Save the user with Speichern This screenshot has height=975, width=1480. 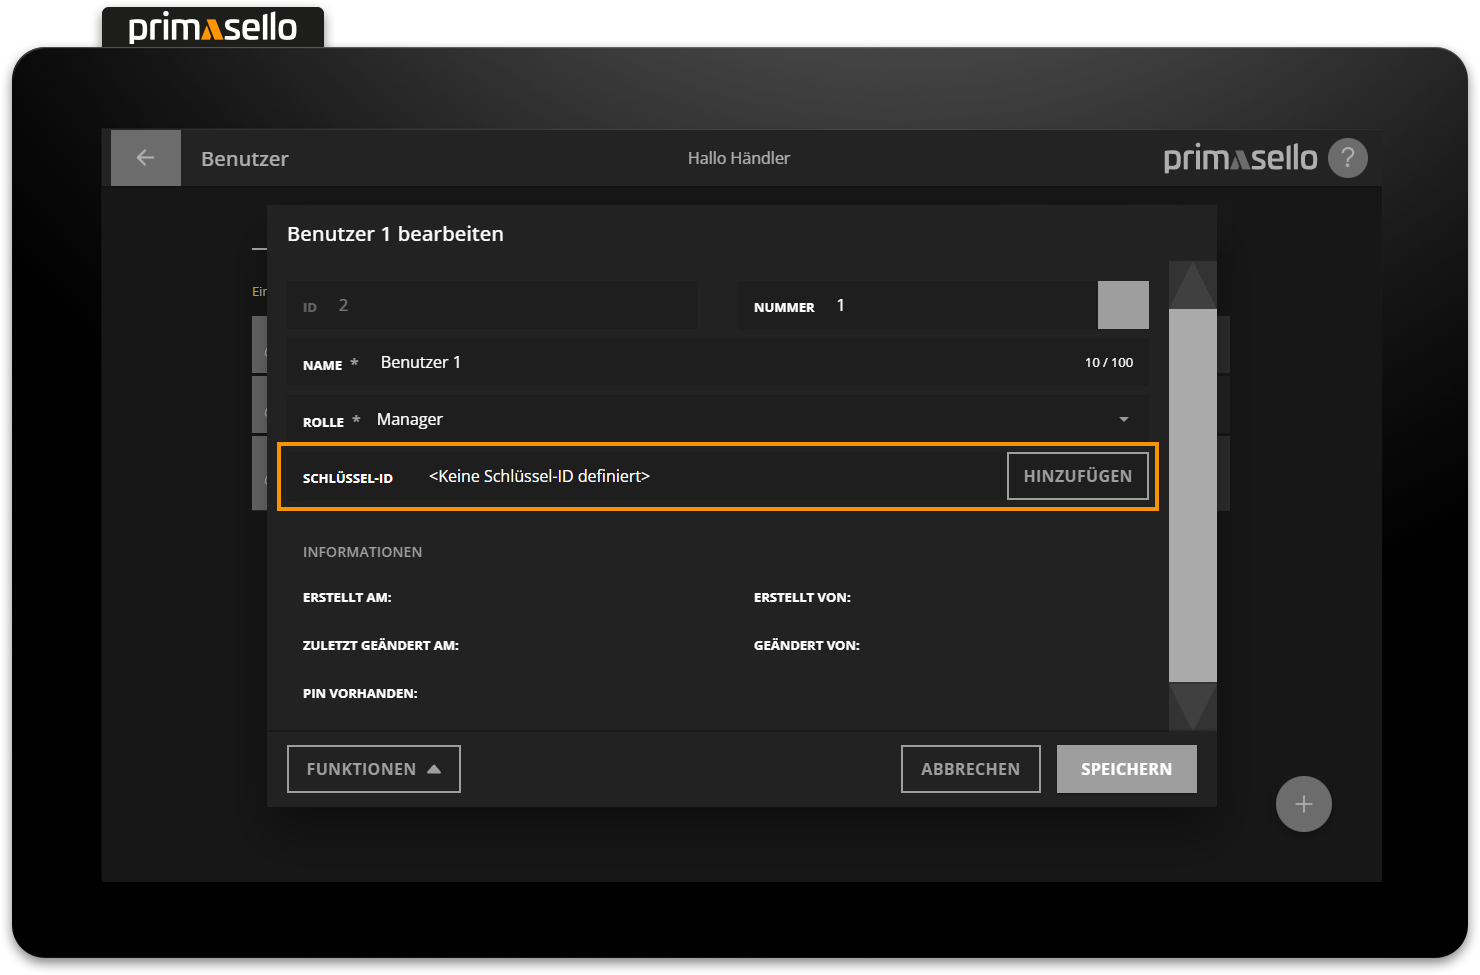coord(1126,769)
